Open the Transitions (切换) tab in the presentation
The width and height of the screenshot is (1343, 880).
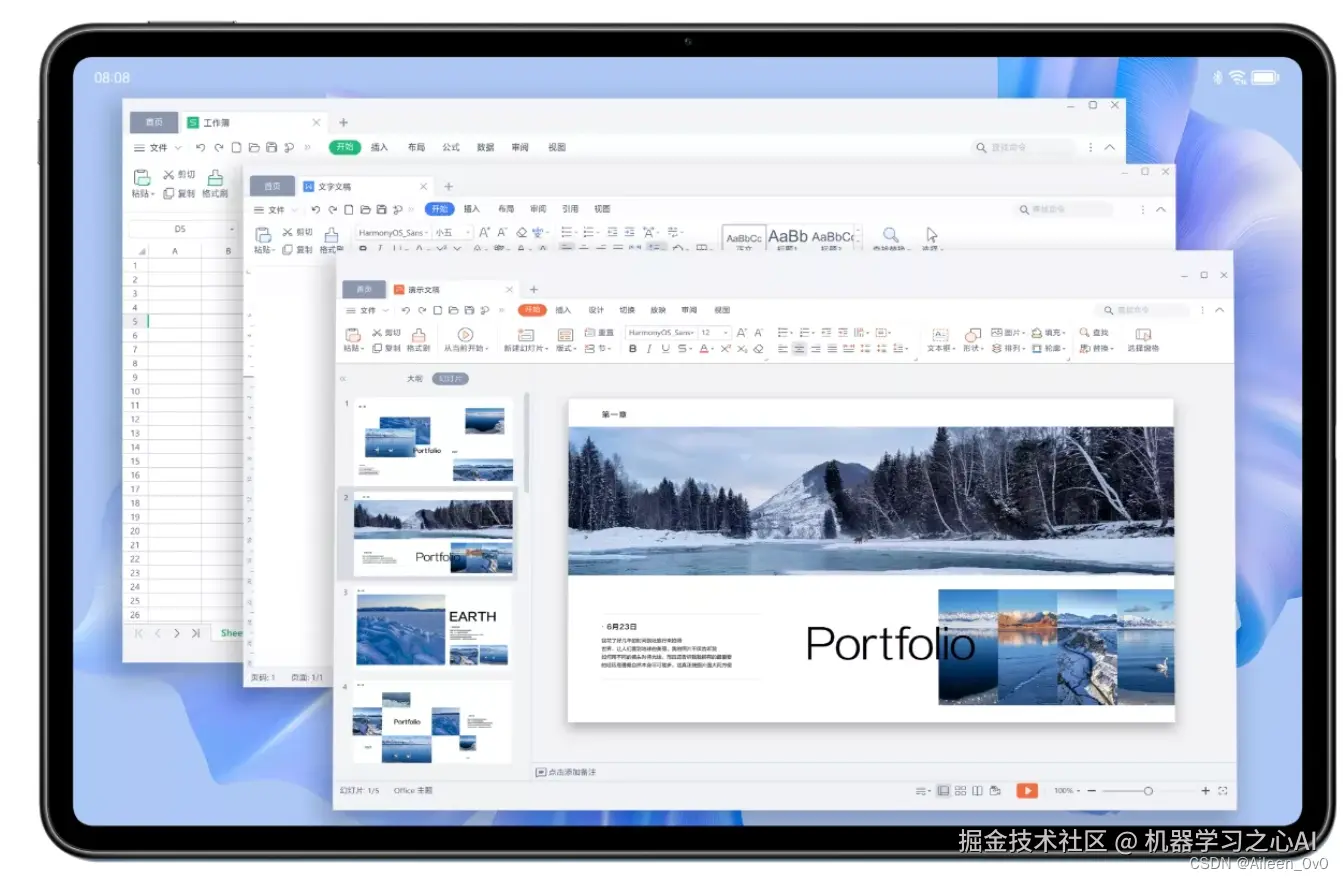pos(627,310)
